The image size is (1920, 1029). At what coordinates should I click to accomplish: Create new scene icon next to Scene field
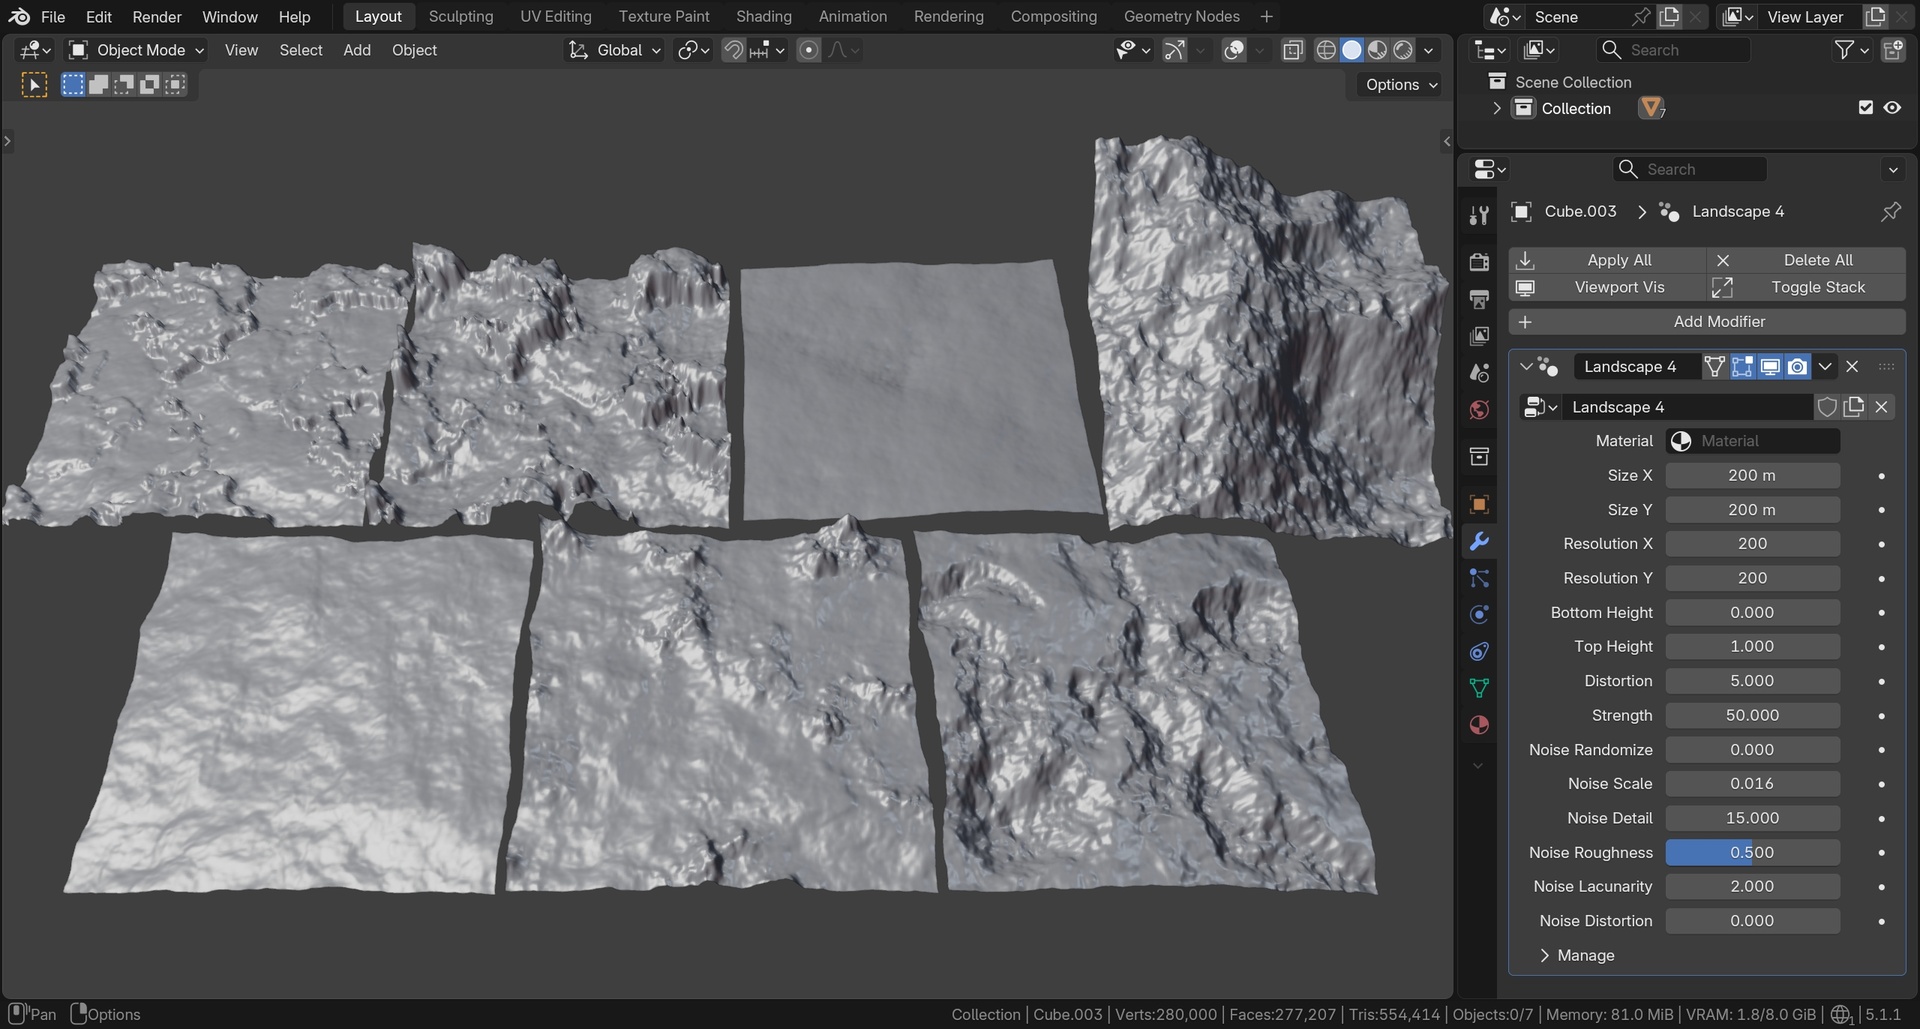1669,17
